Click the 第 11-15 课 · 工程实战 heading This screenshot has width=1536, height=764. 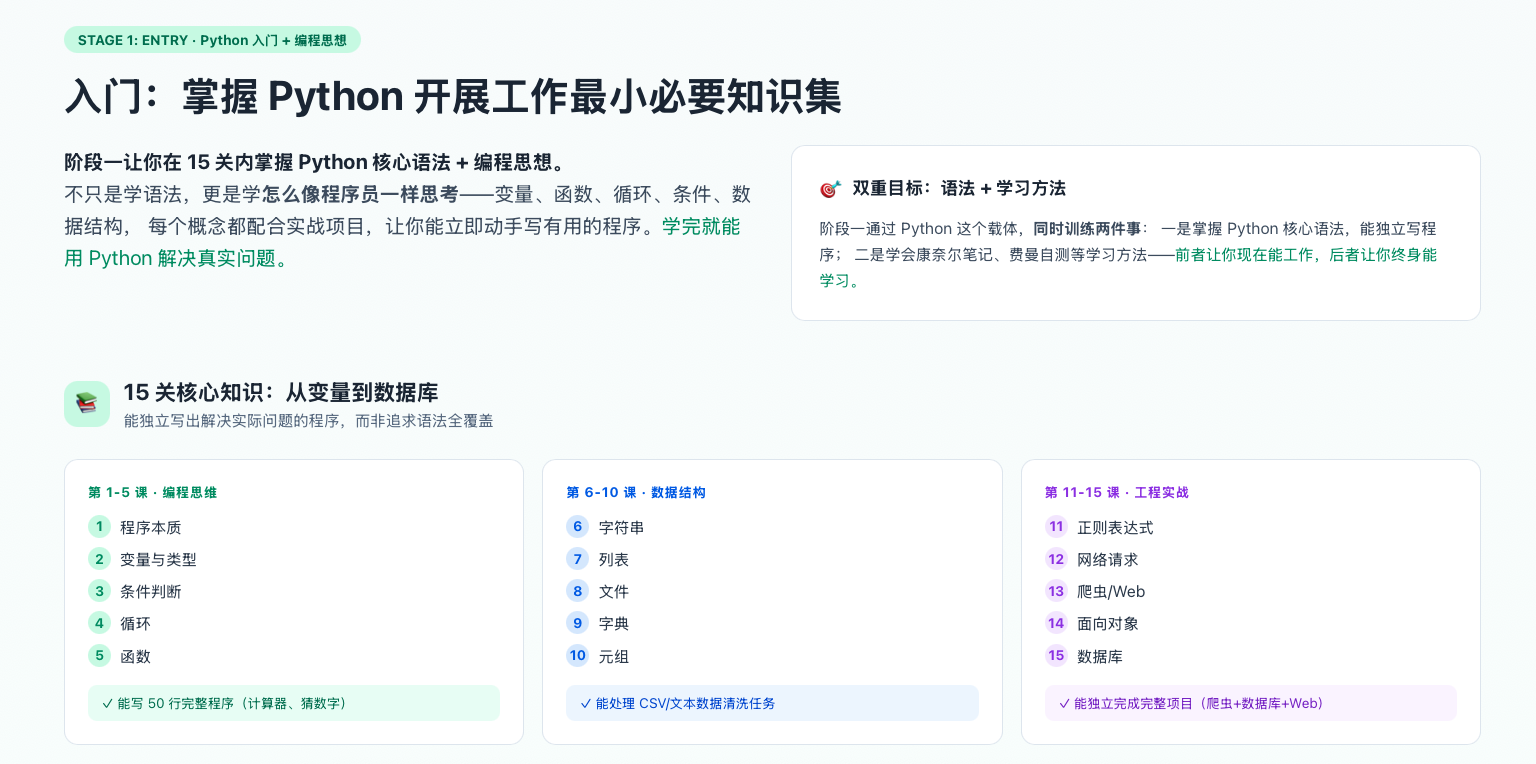click(1116, 492)
